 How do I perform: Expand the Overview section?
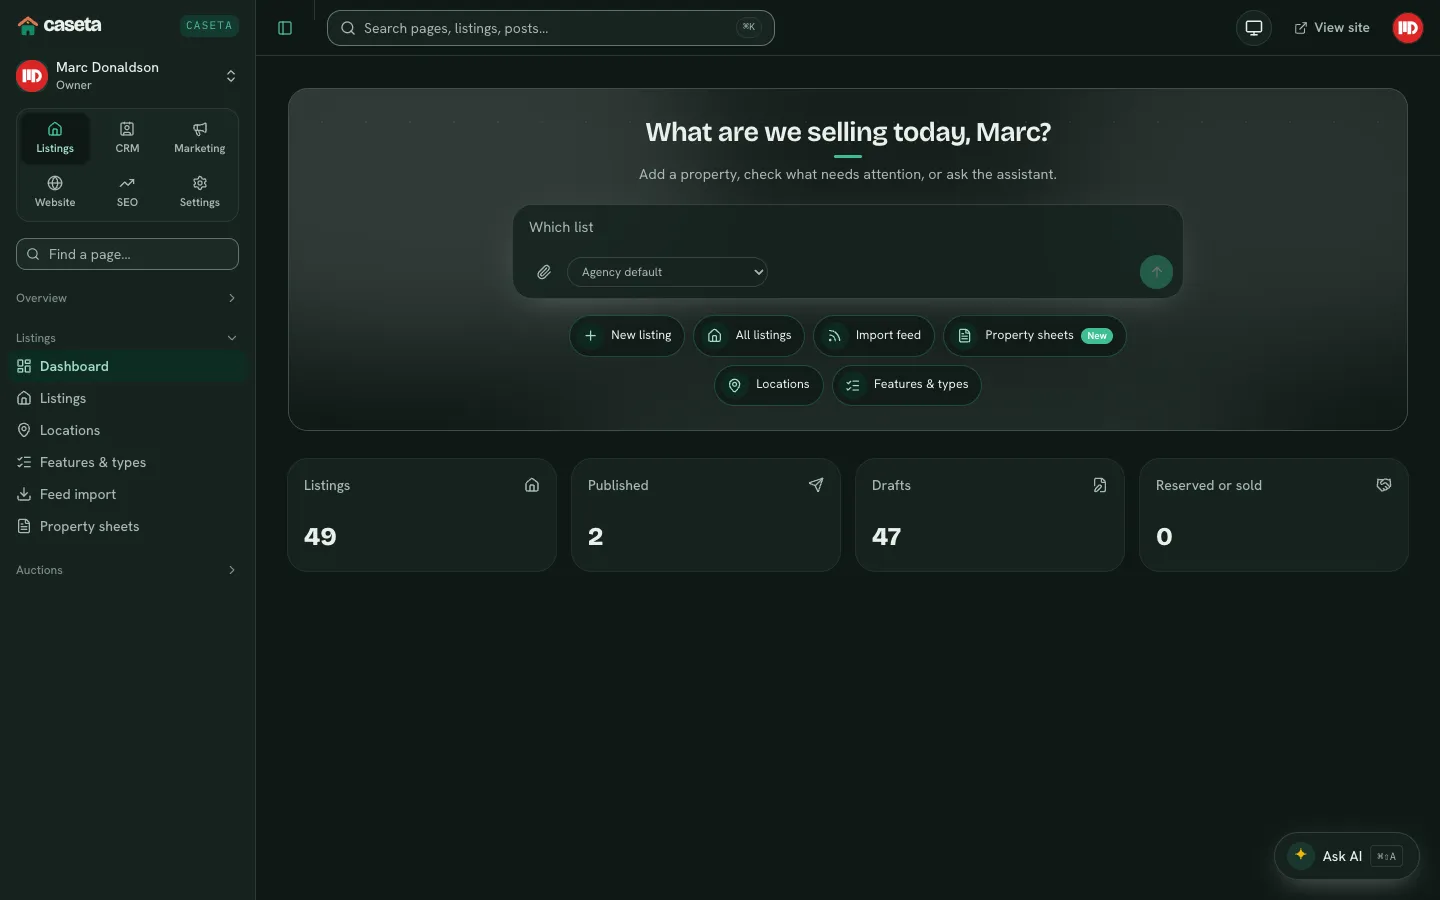click(127, 298)
